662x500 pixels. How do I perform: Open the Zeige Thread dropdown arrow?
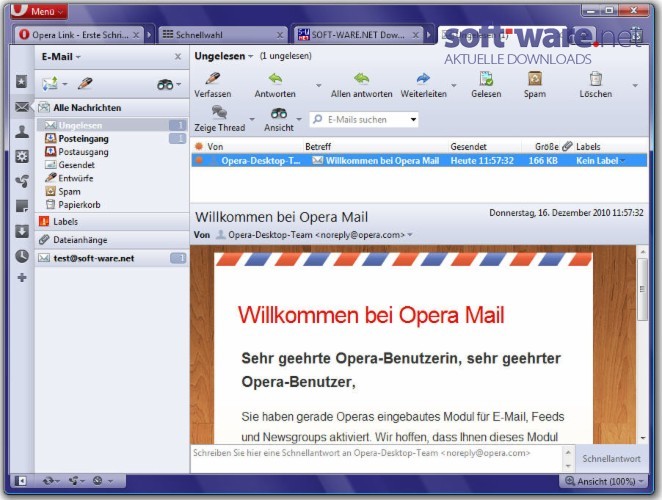(252, 119)
